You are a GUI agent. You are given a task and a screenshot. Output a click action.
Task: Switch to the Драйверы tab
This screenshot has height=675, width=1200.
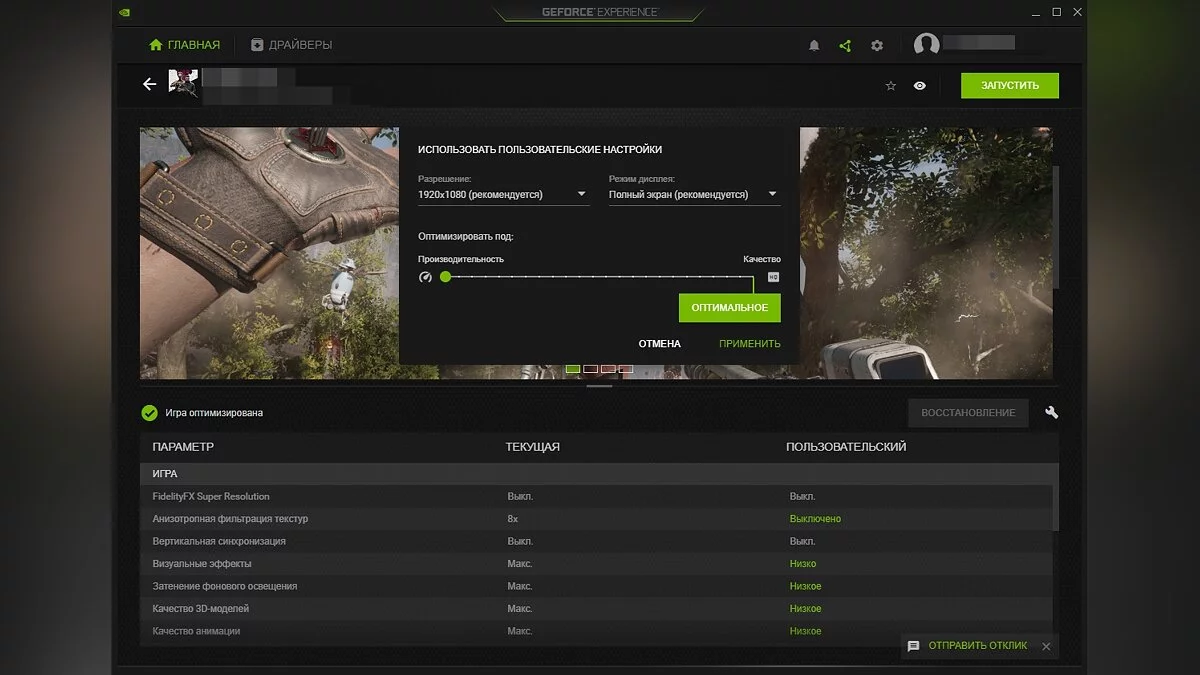(292, 45)
